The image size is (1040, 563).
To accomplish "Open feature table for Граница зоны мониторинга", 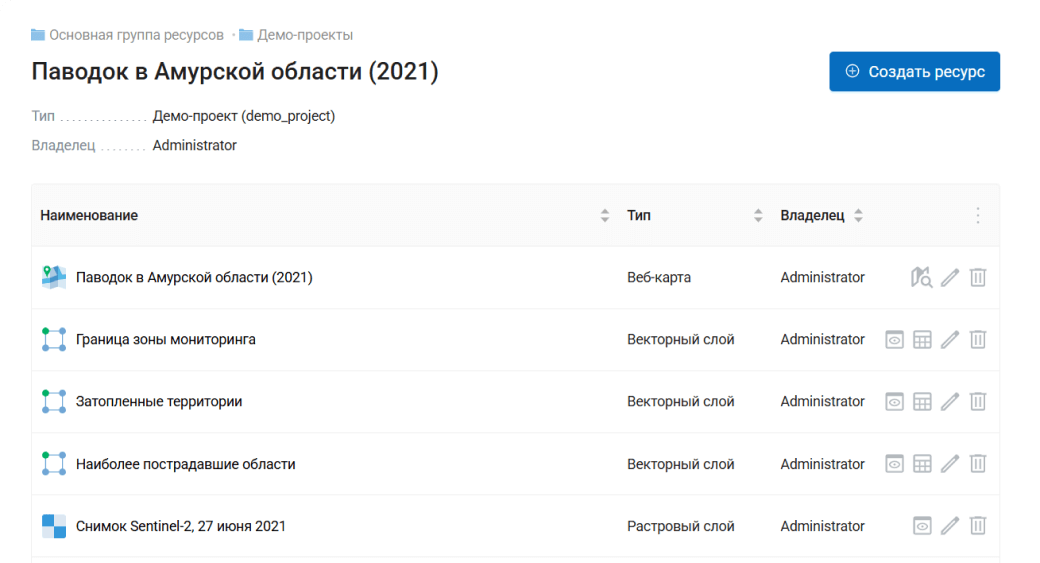I will [x=922, y=340].
